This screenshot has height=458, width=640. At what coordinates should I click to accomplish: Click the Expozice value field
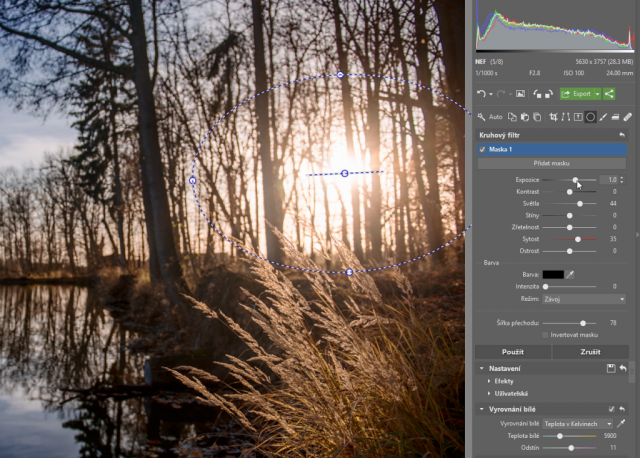click(609, 180)
